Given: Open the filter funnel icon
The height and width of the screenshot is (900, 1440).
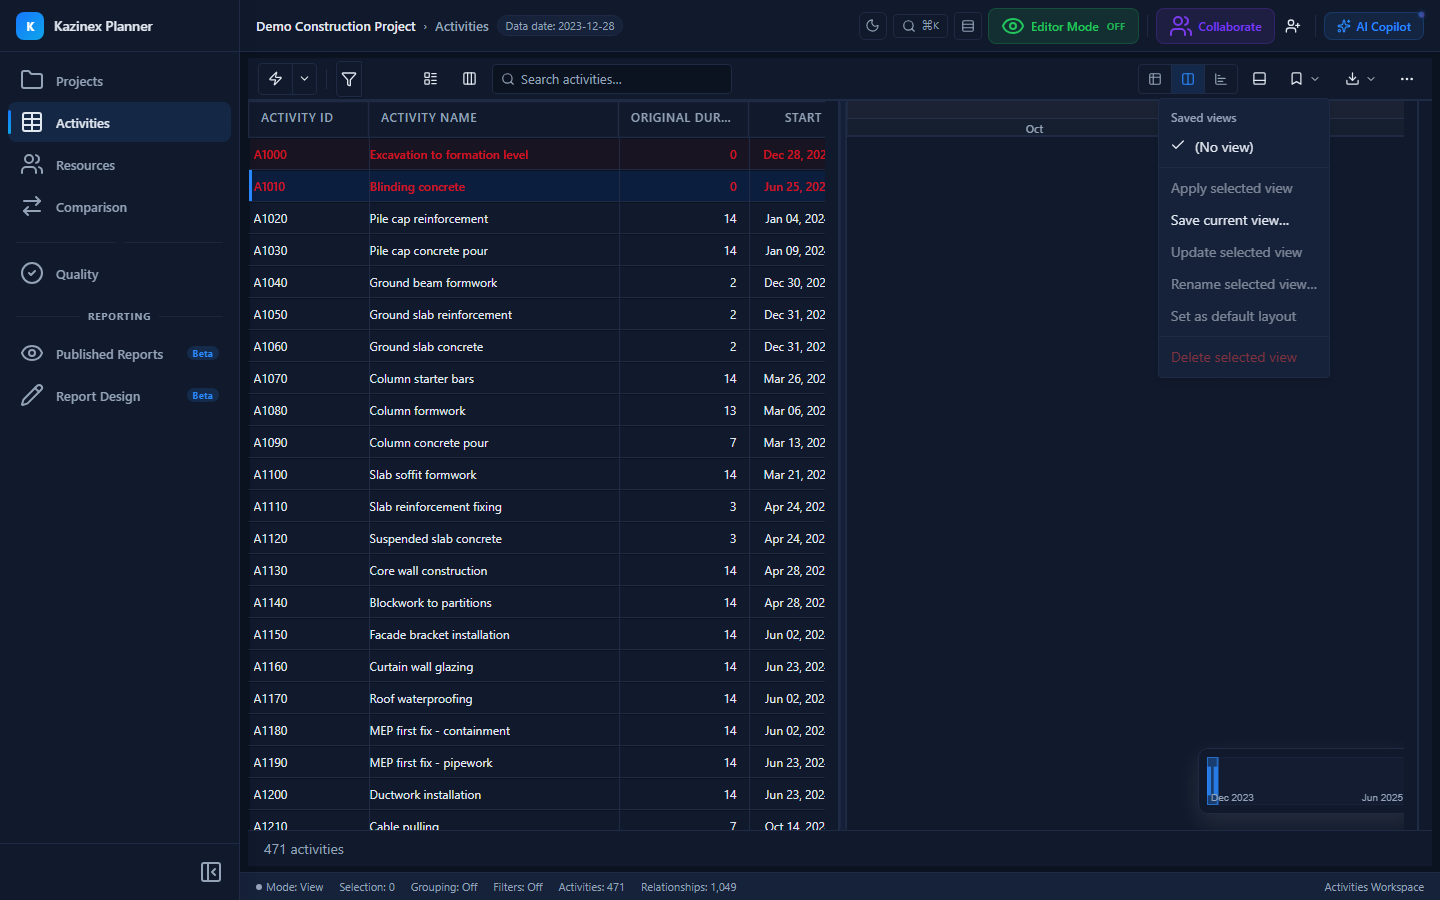Looking at the screenshot, I should click(349, 79).
